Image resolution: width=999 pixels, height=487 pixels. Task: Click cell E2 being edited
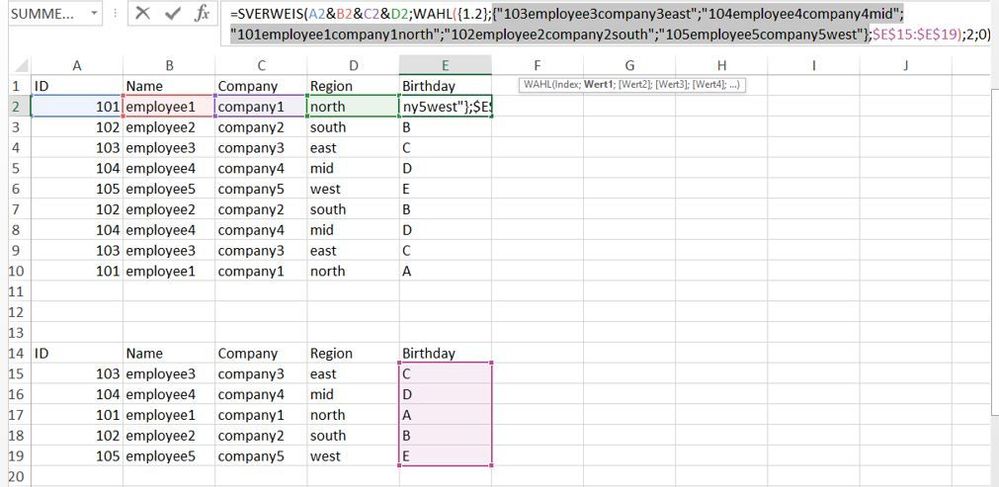[445, 106]
